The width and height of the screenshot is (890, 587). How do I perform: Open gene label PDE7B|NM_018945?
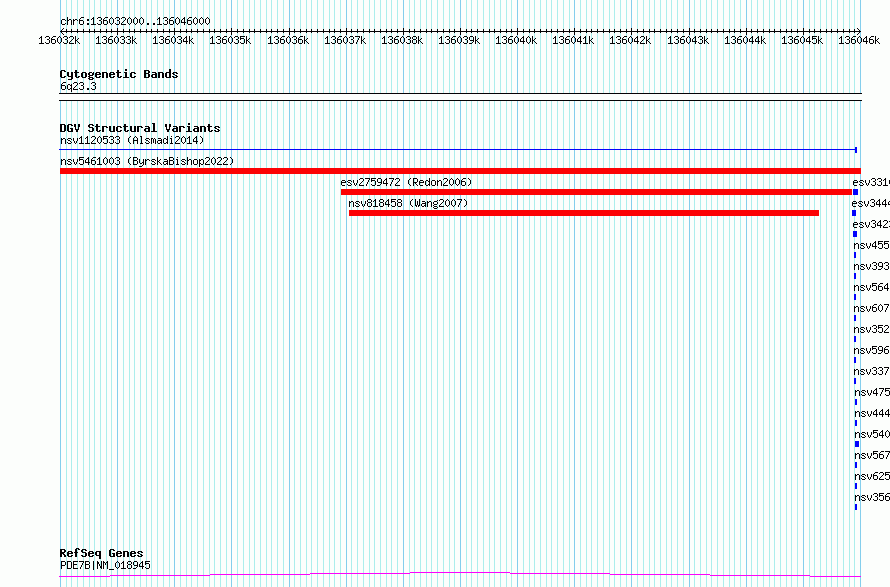(x=105, y=565)
